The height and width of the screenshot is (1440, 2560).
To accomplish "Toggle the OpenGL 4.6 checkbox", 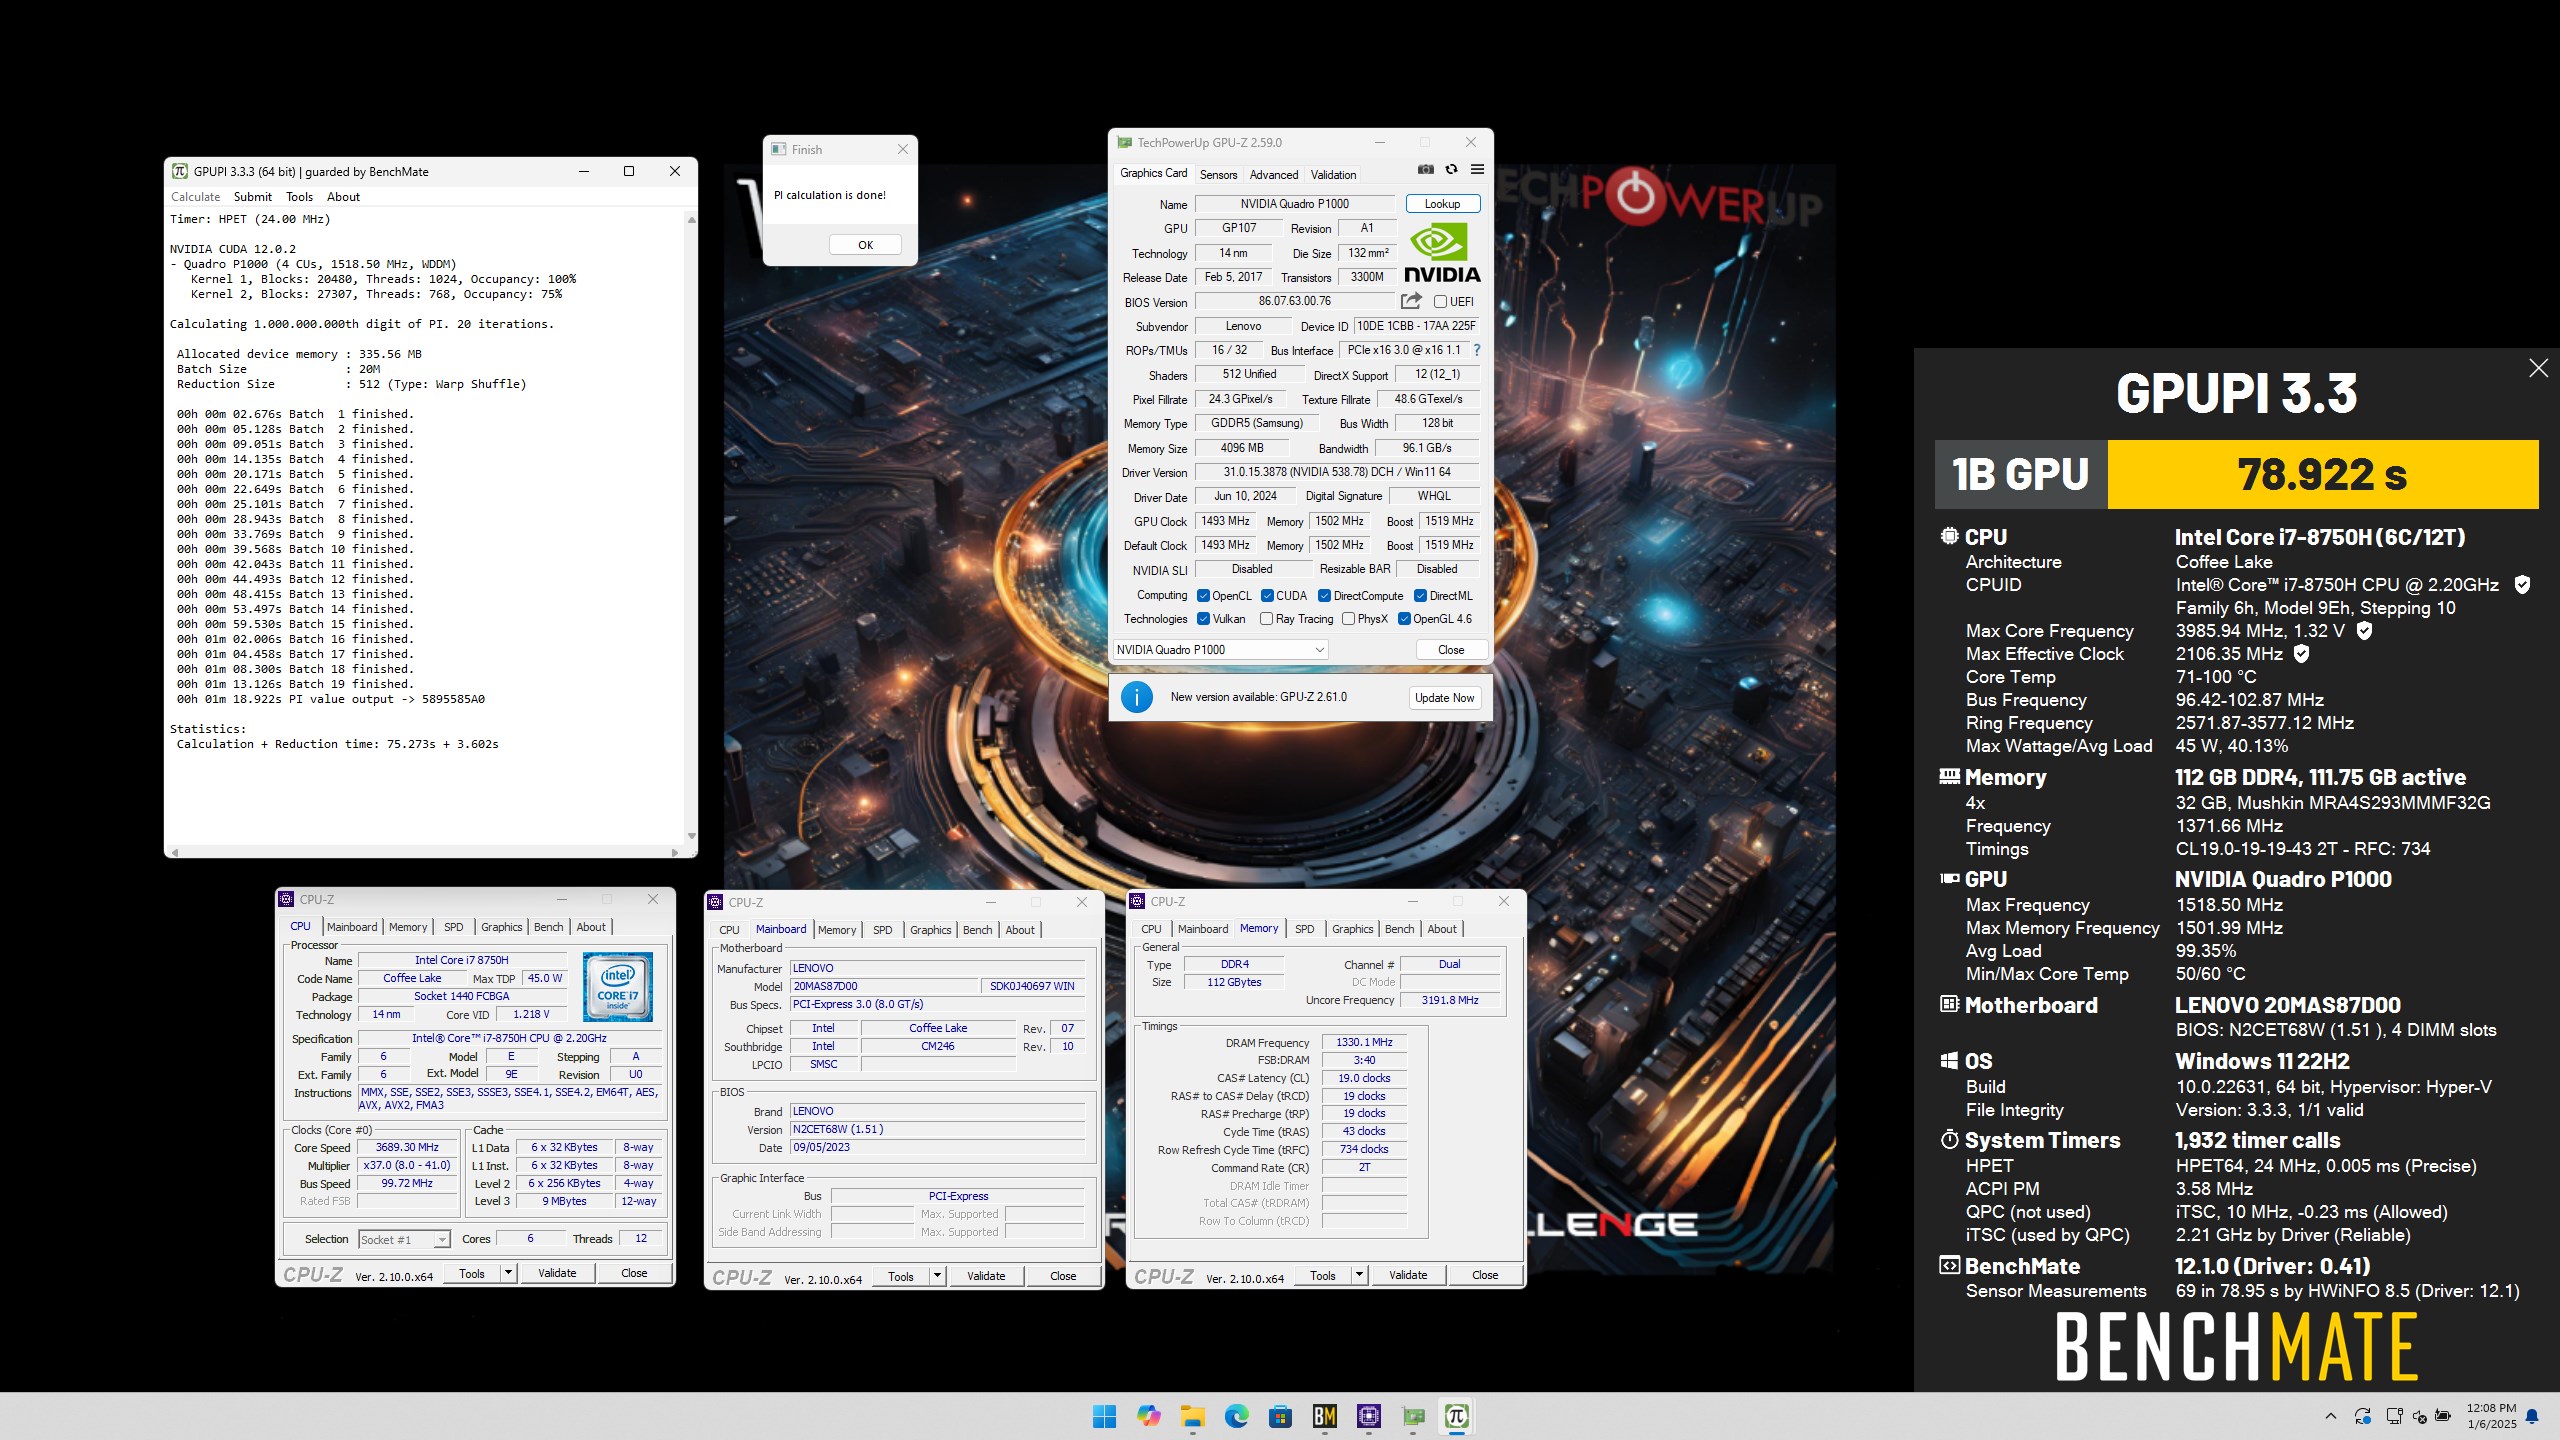I will coord(1404,619).
